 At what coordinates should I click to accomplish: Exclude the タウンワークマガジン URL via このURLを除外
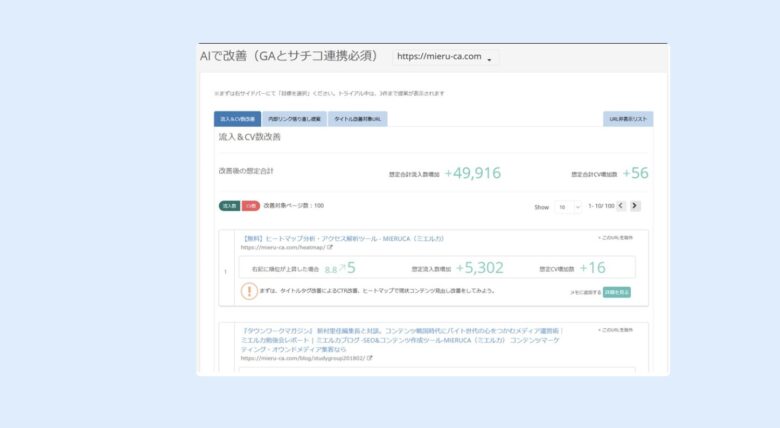click(x=615, y=330)
